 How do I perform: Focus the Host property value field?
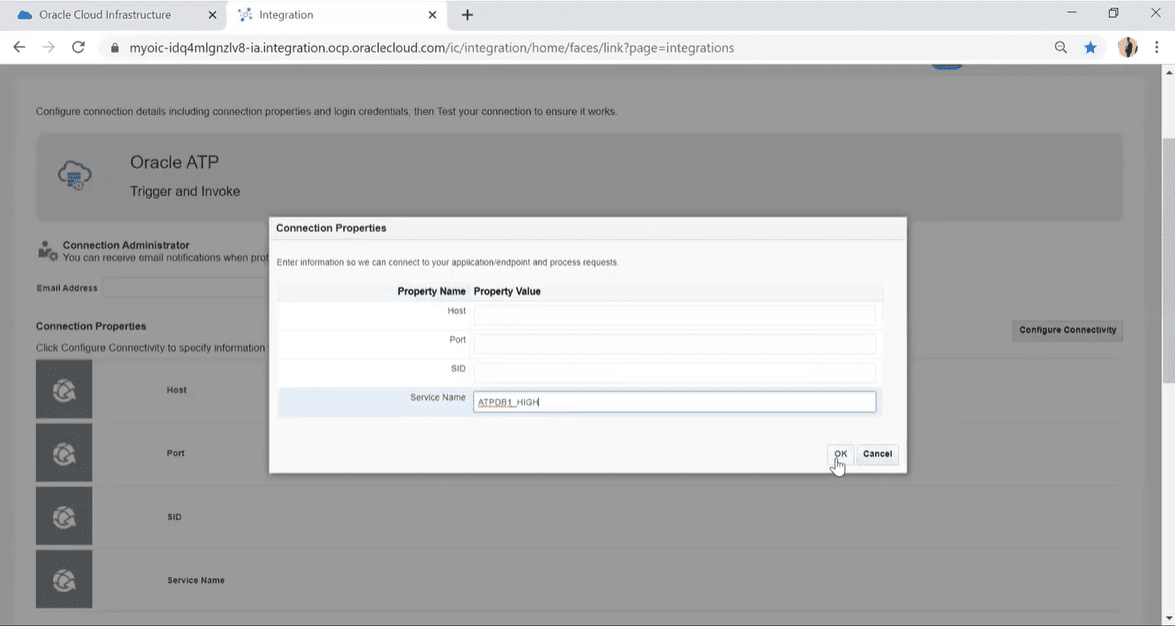click(674, 315)
